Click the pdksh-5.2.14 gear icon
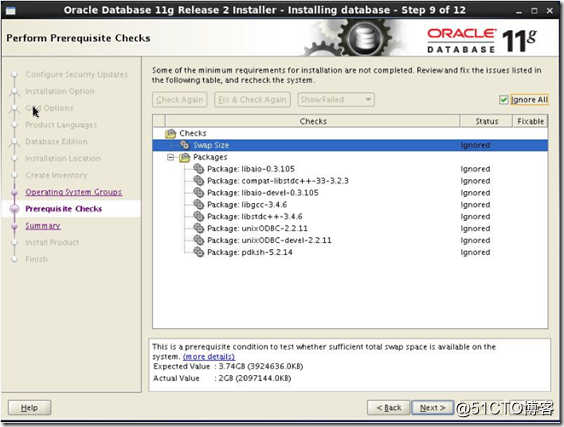 click(x=199, y=252)
